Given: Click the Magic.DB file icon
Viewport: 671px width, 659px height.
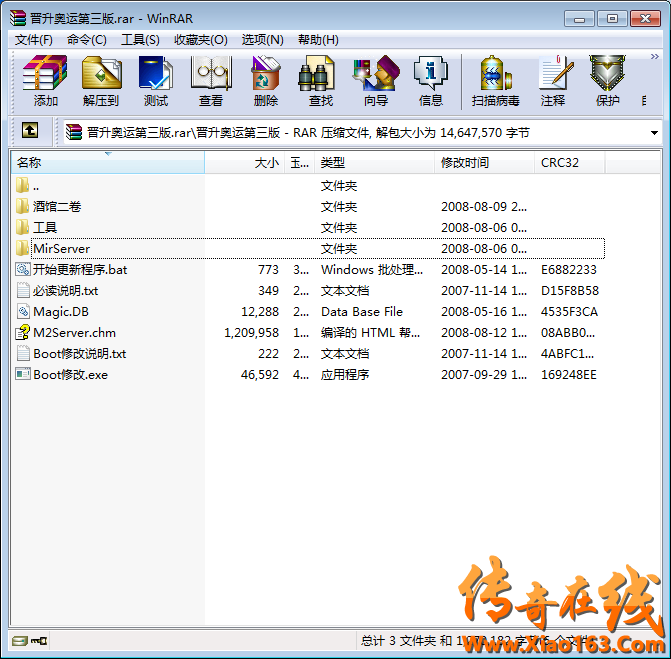Looking at the screenshot, I should tap(23, 311).
